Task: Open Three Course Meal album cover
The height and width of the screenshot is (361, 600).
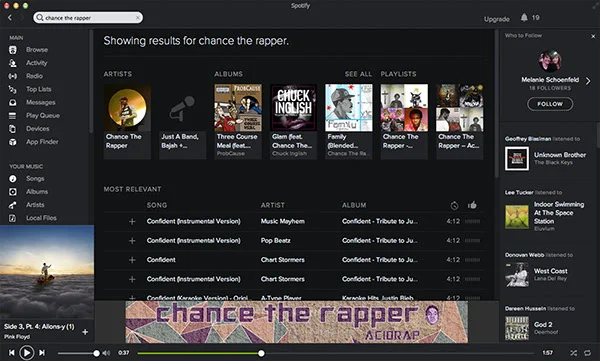Action: pyautogui.click(x=238, y=108)
